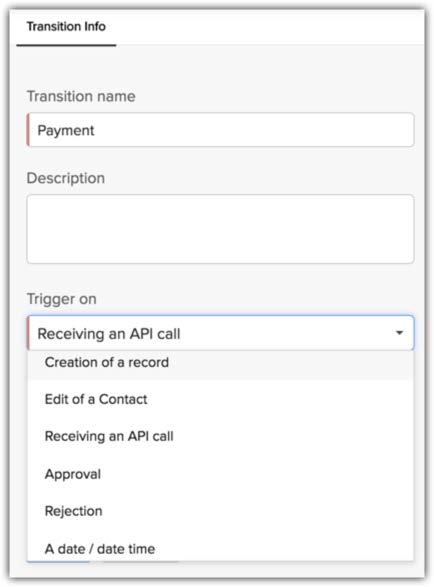Screen dimensions: 434x587
Task: Click the 'Transition name' field label
Action: tap(81, 96)
